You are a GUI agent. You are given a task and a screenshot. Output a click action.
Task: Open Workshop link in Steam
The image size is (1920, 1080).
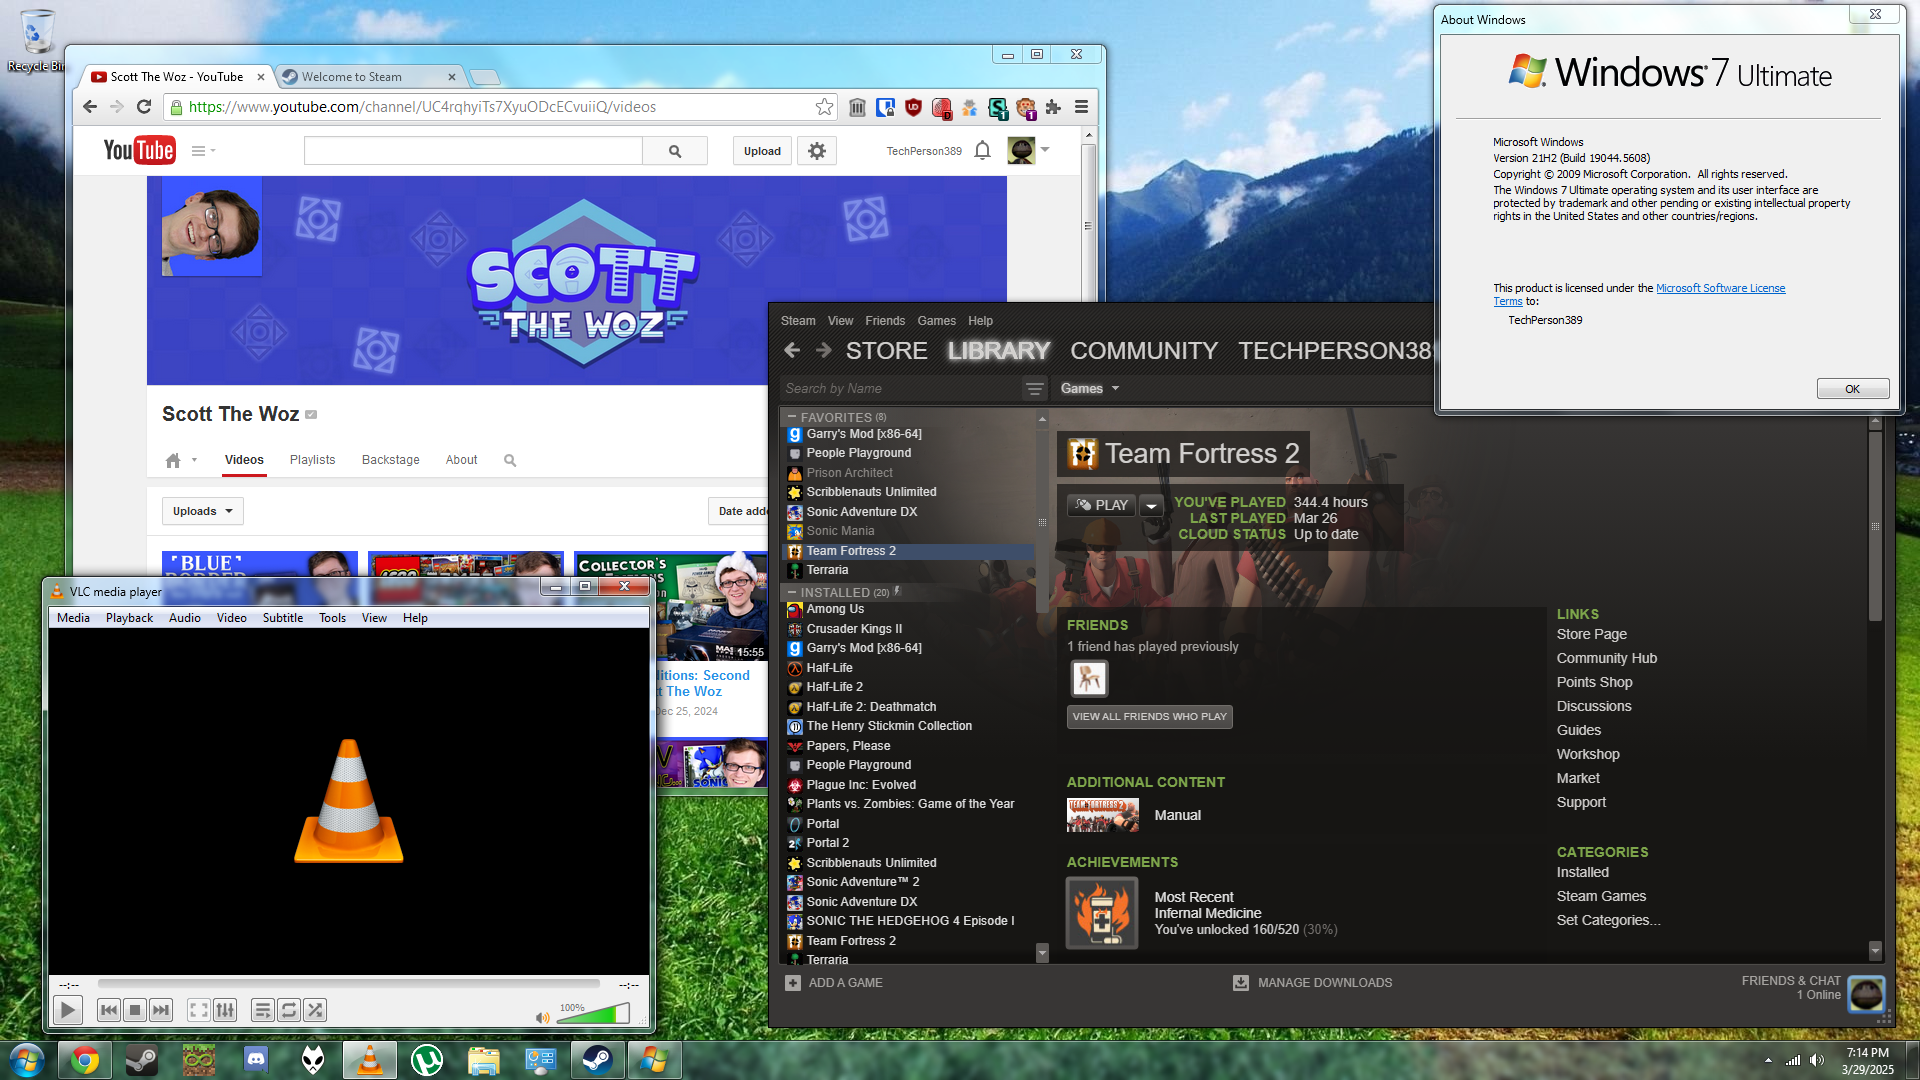pos(1587,754)
